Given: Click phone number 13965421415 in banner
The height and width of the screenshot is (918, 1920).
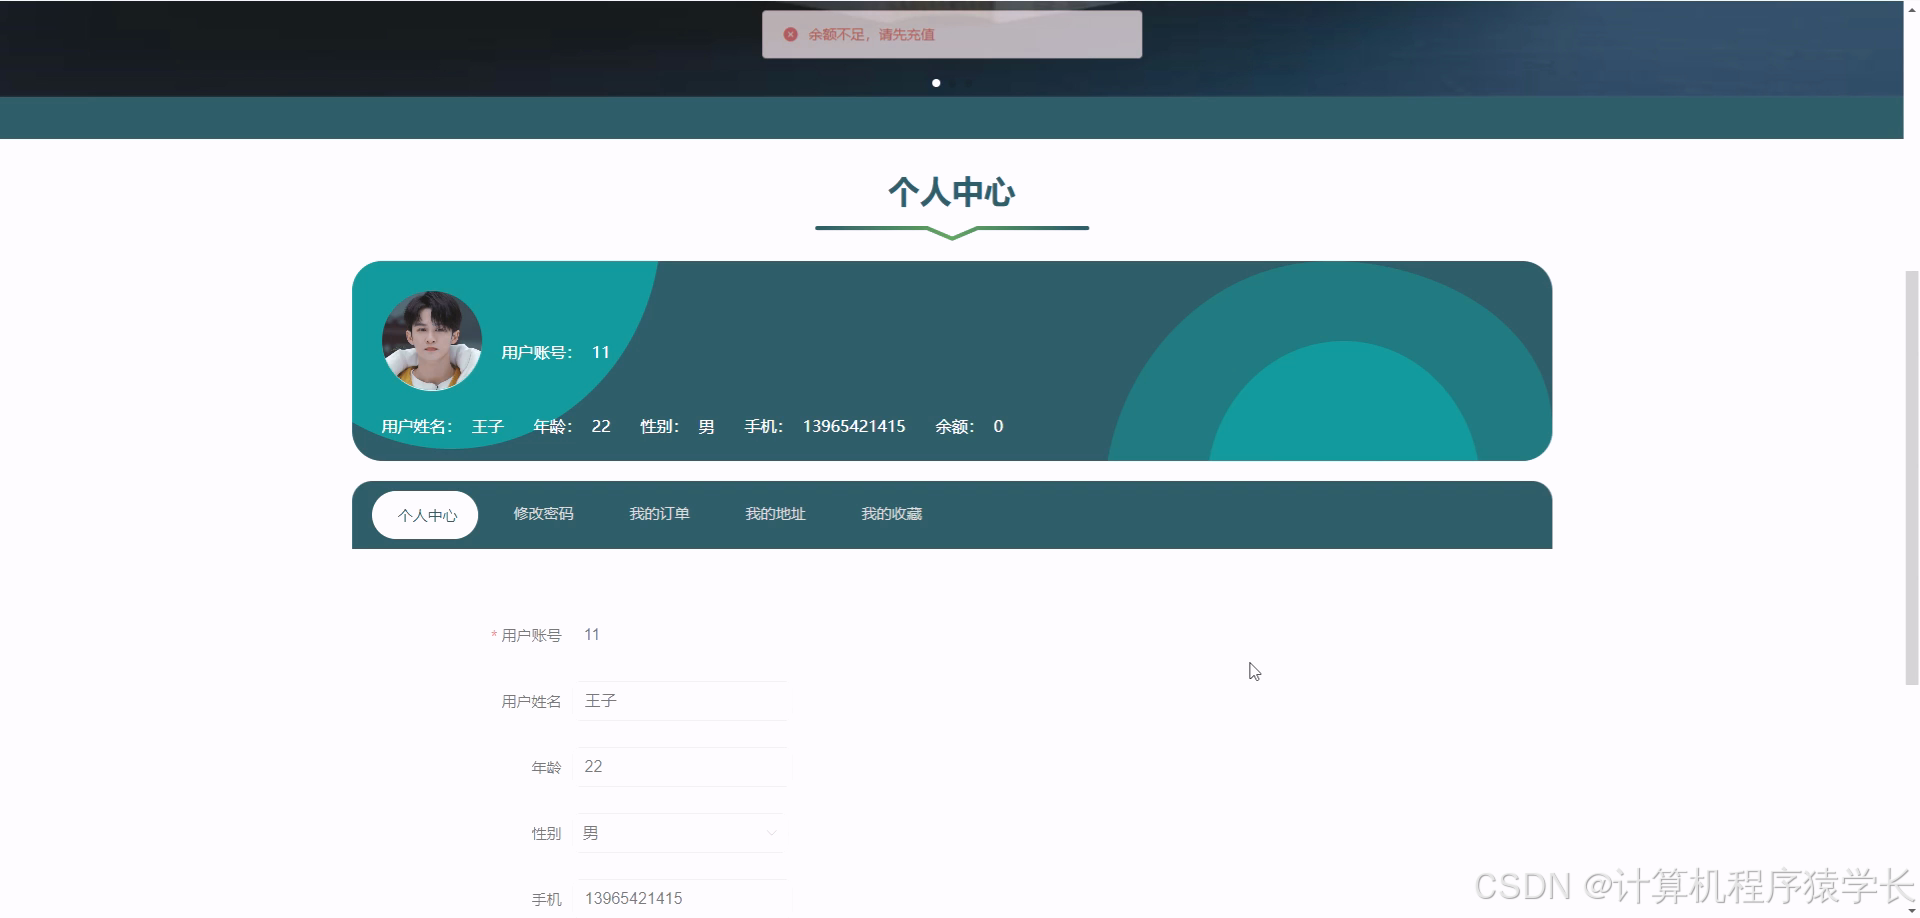Looking at the screenshot, I should 854,426.
